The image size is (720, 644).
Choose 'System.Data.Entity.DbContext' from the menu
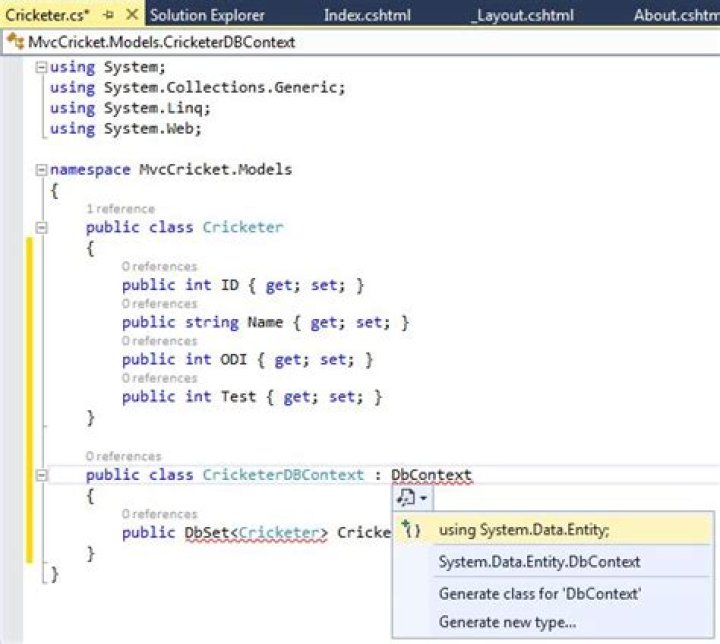pos(539,562)
